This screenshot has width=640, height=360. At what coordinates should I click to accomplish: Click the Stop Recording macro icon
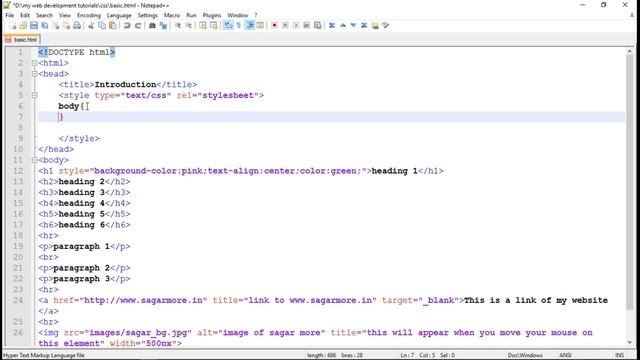click(x=285, y=26)
